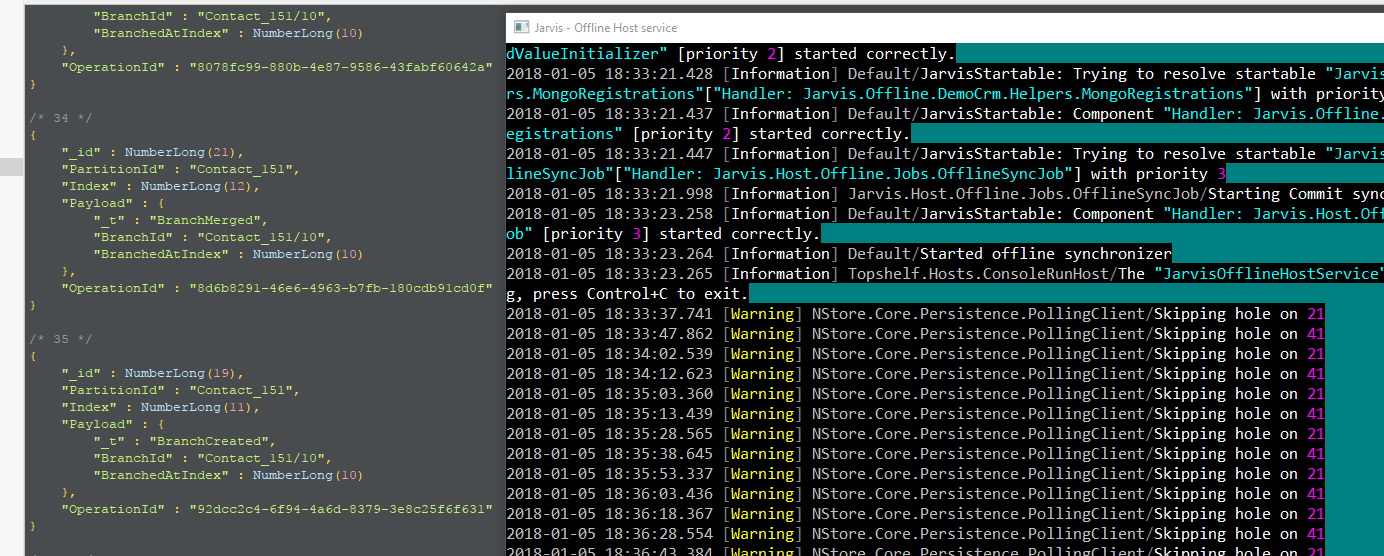This screenshot has width=1384, height=556.
Task: Click warning line at 18:33:47.862
Action: 915,334
